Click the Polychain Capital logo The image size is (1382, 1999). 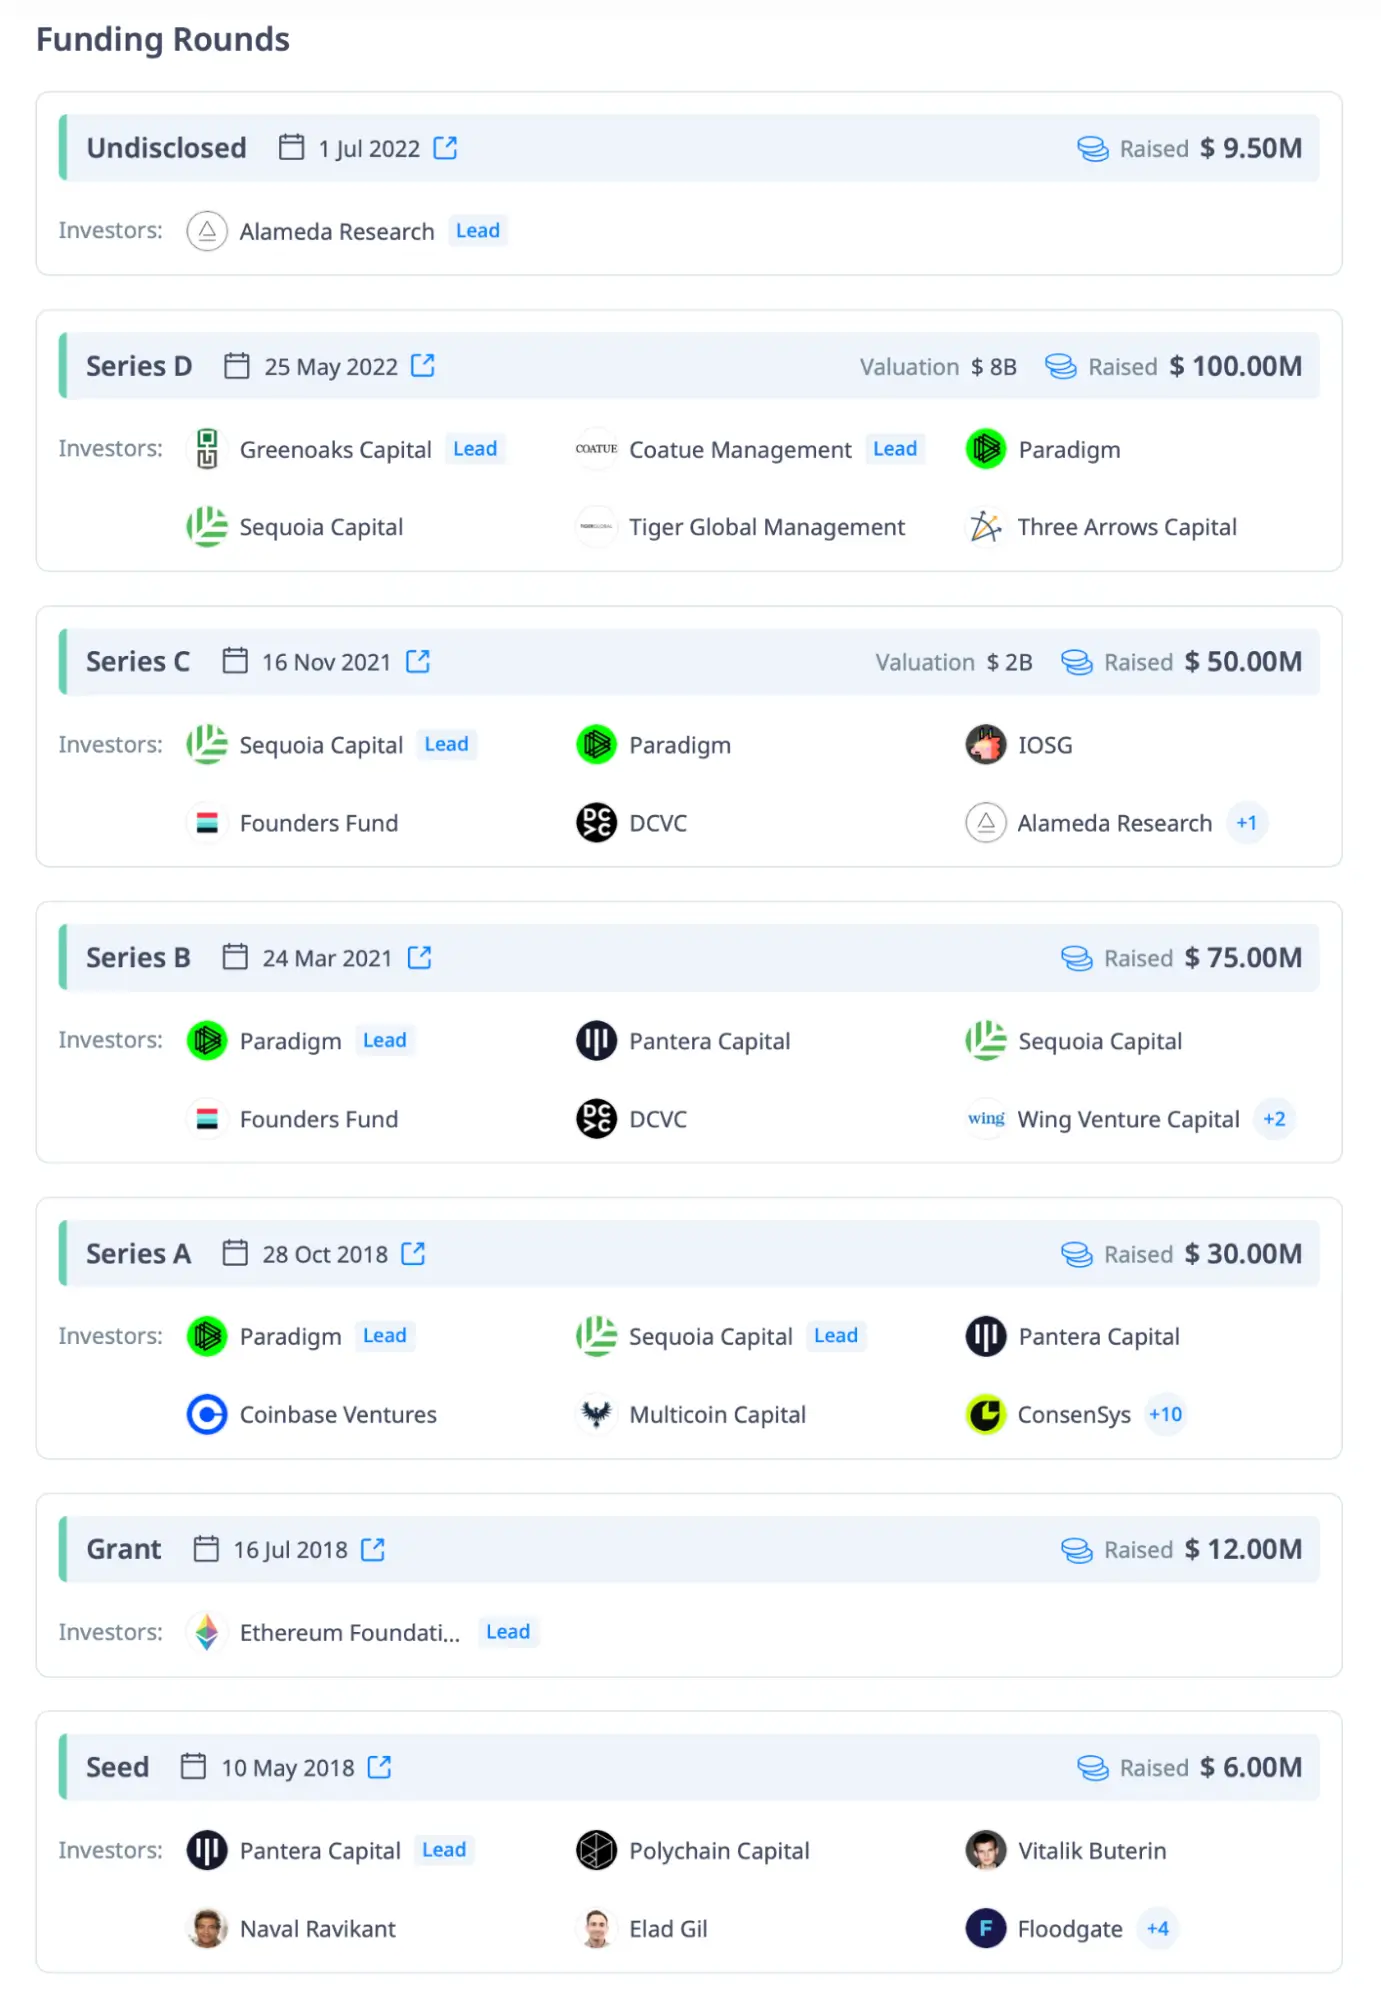tap(596, 1850)
